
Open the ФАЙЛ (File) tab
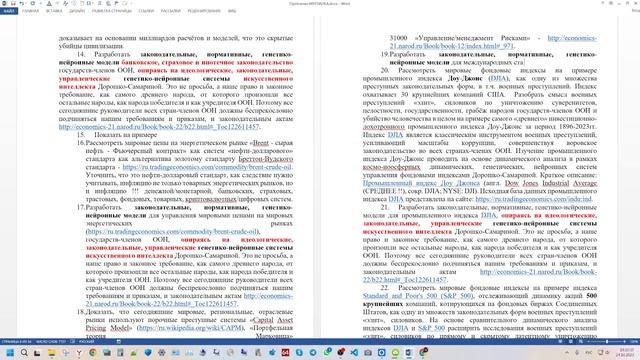(x=9, y=11)
